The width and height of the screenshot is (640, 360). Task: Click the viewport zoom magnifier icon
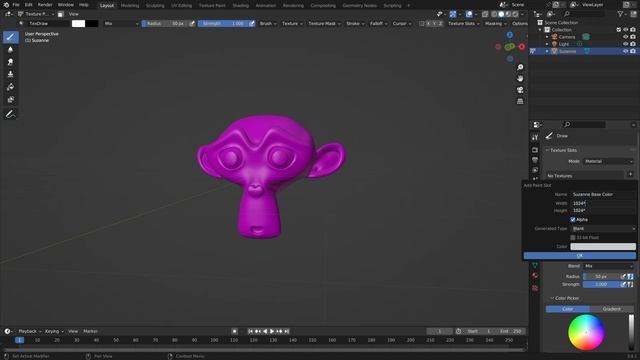coord(520,67)
